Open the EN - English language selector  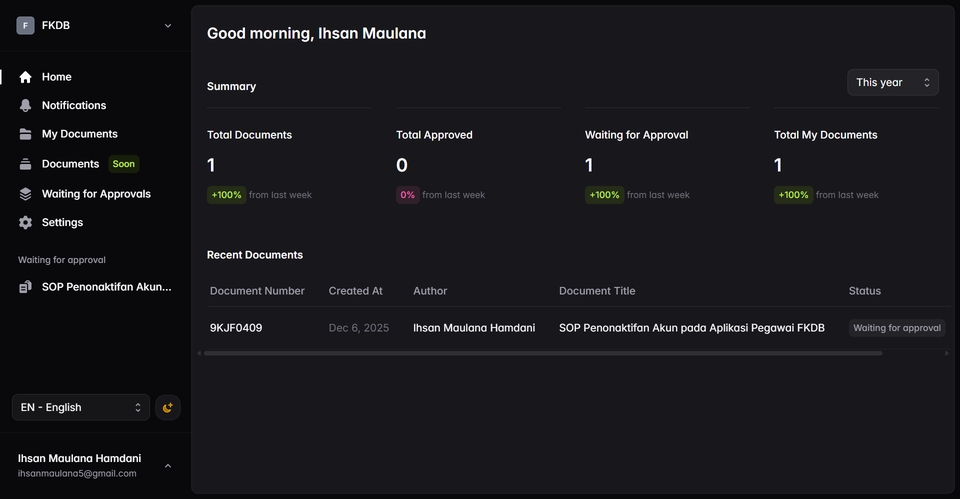(81, 407)
